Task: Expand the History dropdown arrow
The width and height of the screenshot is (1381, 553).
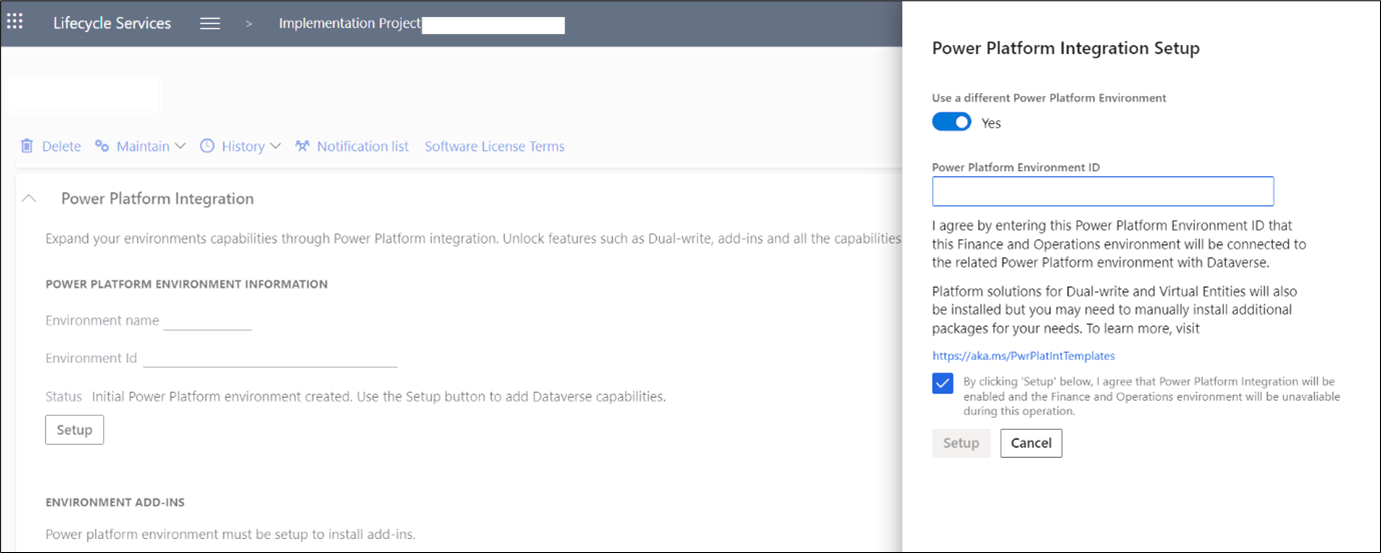Action: click(x=275, y=146)
